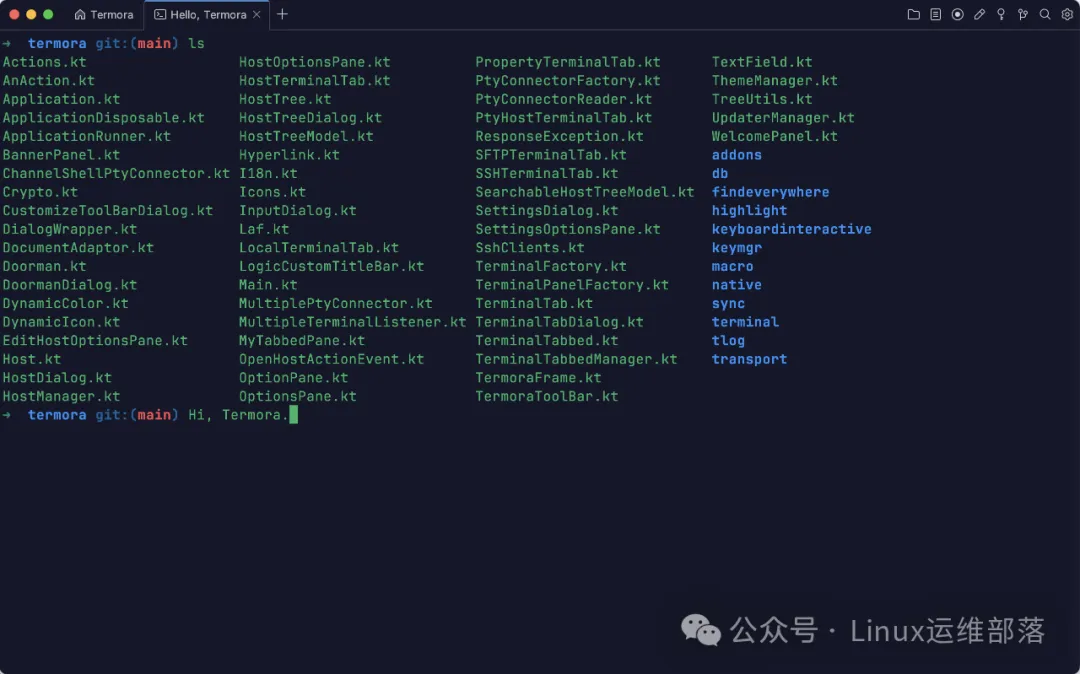Click the document page icon in the toolbar
This screenshot has height=674, width=1080.
tap(935, 15)
